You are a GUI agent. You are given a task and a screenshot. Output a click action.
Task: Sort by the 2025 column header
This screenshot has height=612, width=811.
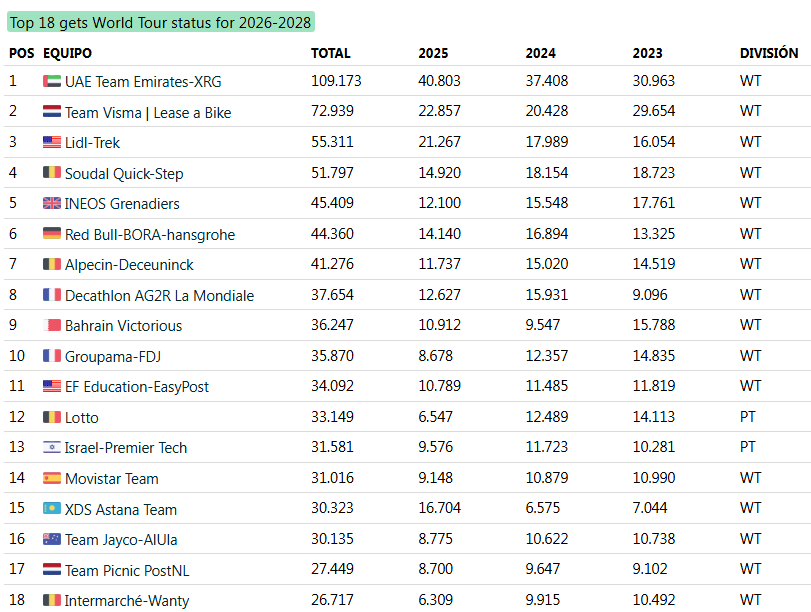433,53
